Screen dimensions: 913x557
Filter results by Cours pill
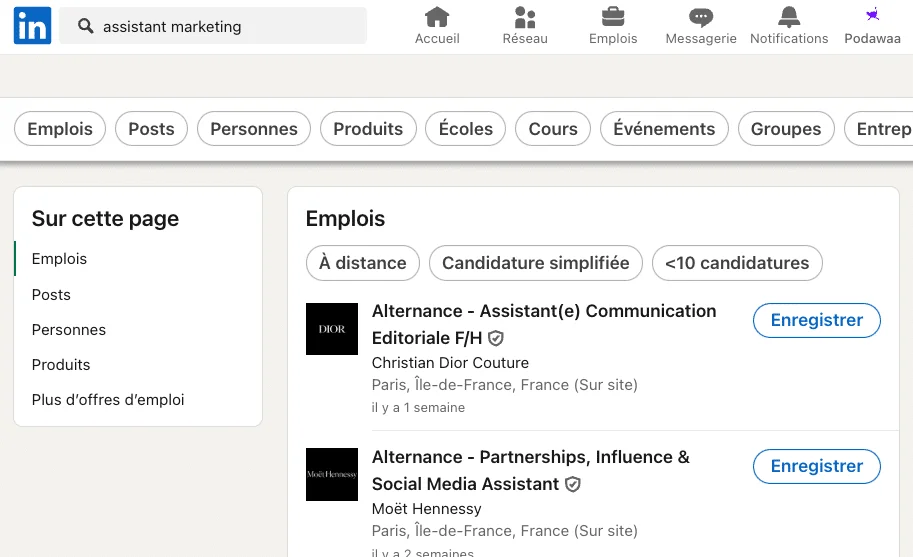(553, 129)
